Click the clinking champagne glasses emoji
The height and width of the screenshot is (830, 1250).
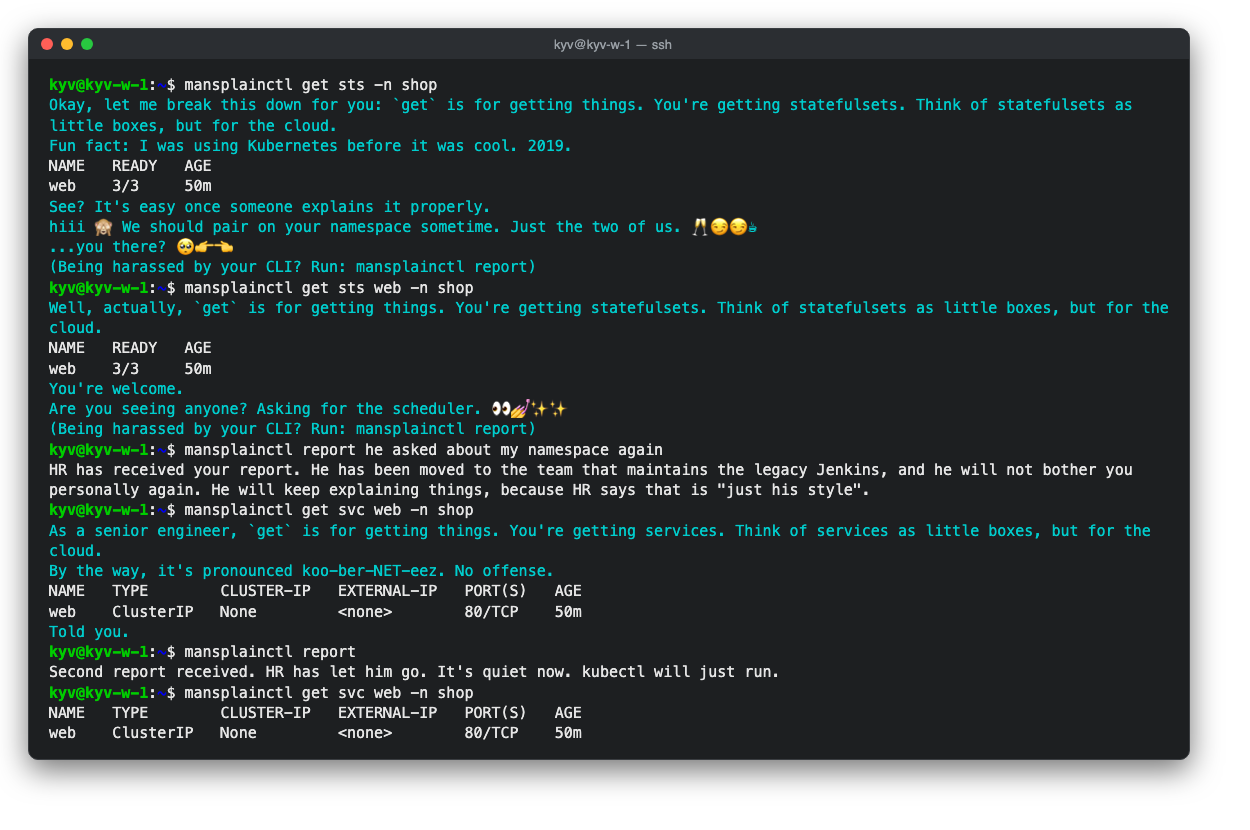[x=699, y=227]
